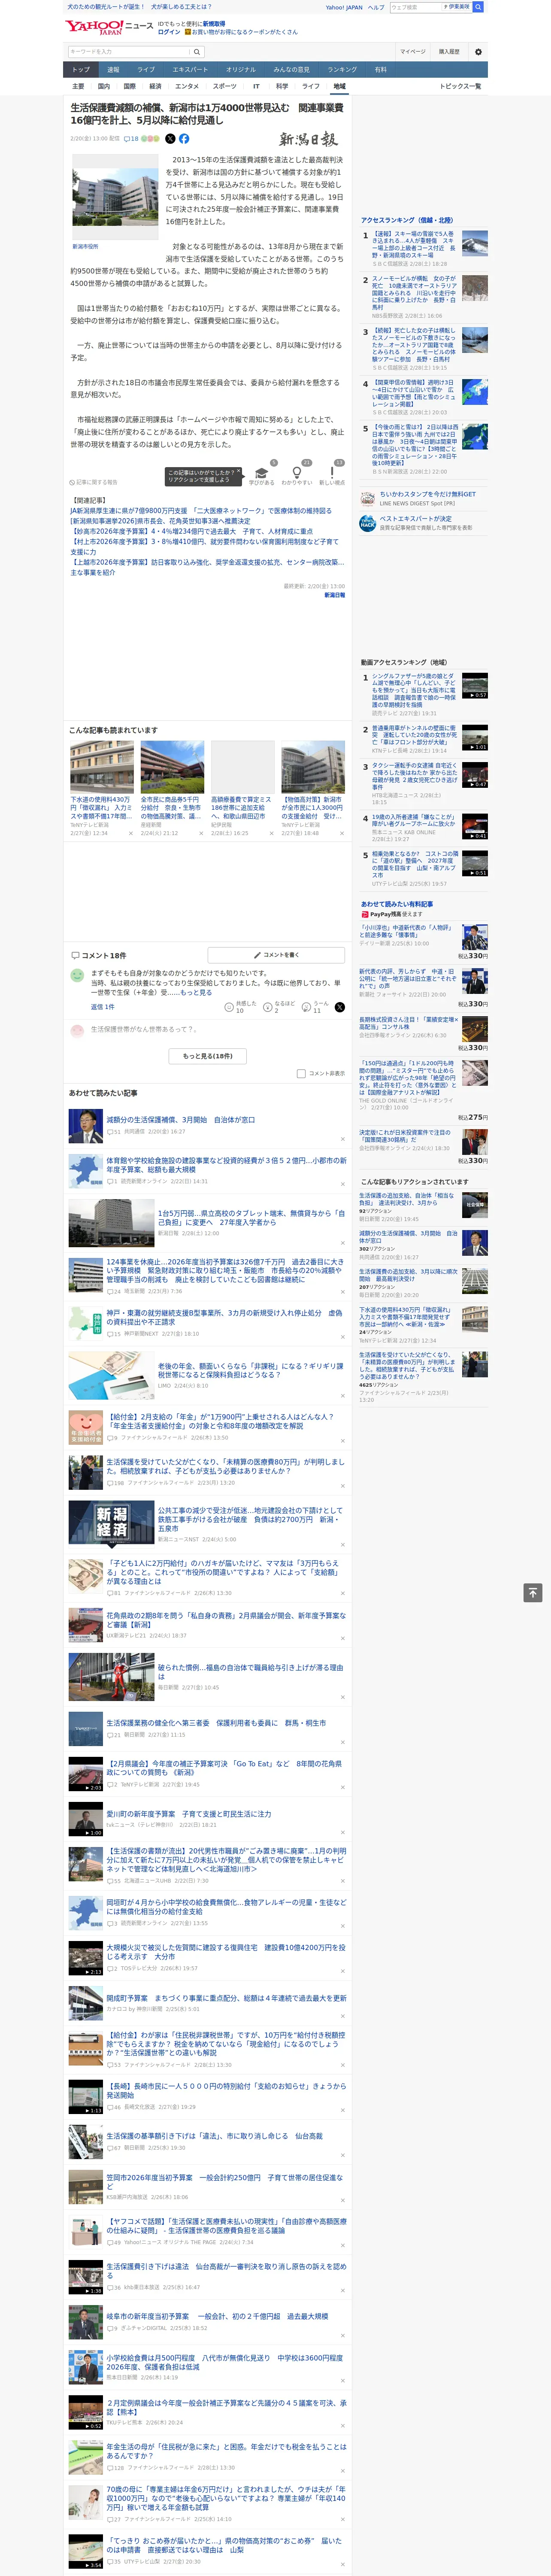Click the 共感した smiley reaction

pyautogui.click(x=229, y=1007)
